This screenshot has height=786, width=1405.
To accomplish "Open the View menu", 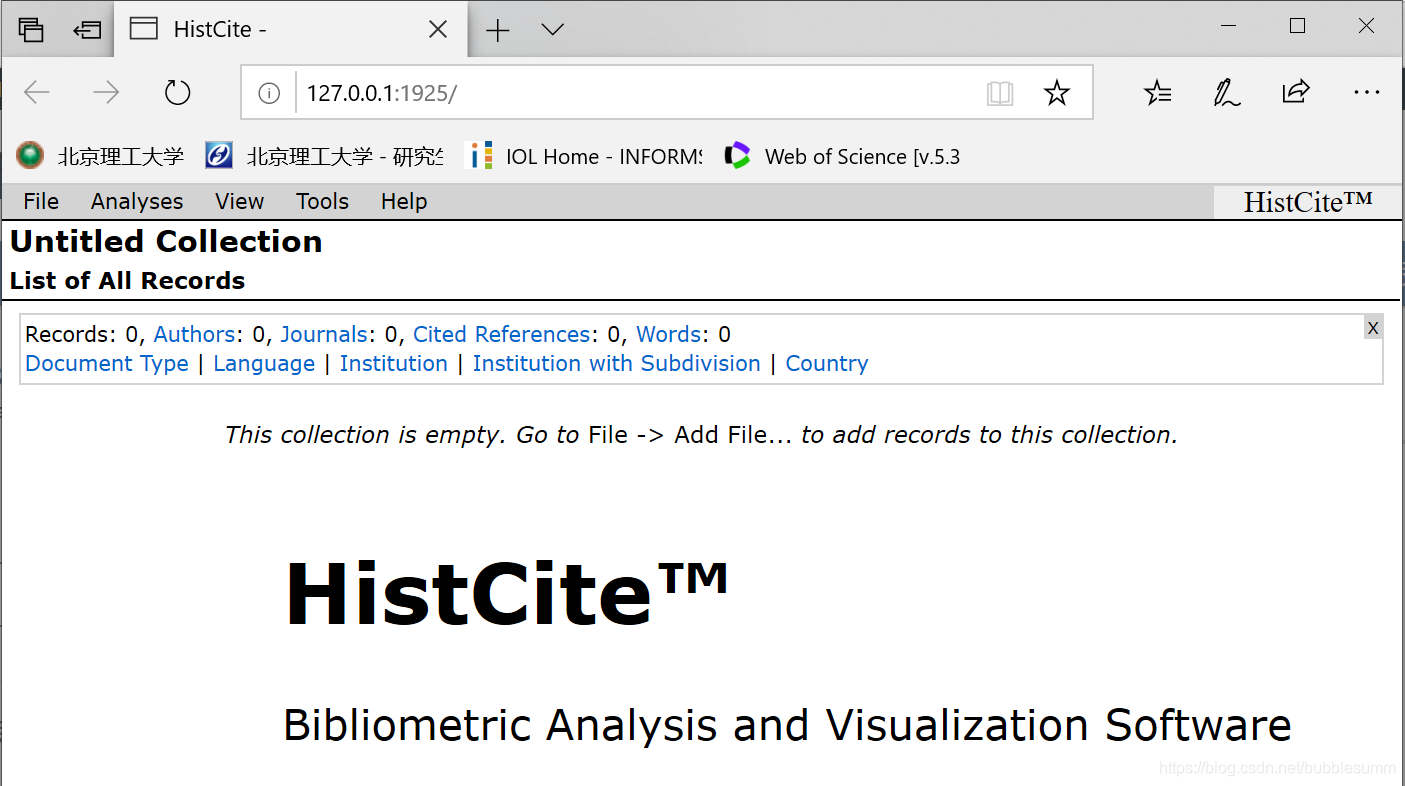I will [x=239, y=201].
